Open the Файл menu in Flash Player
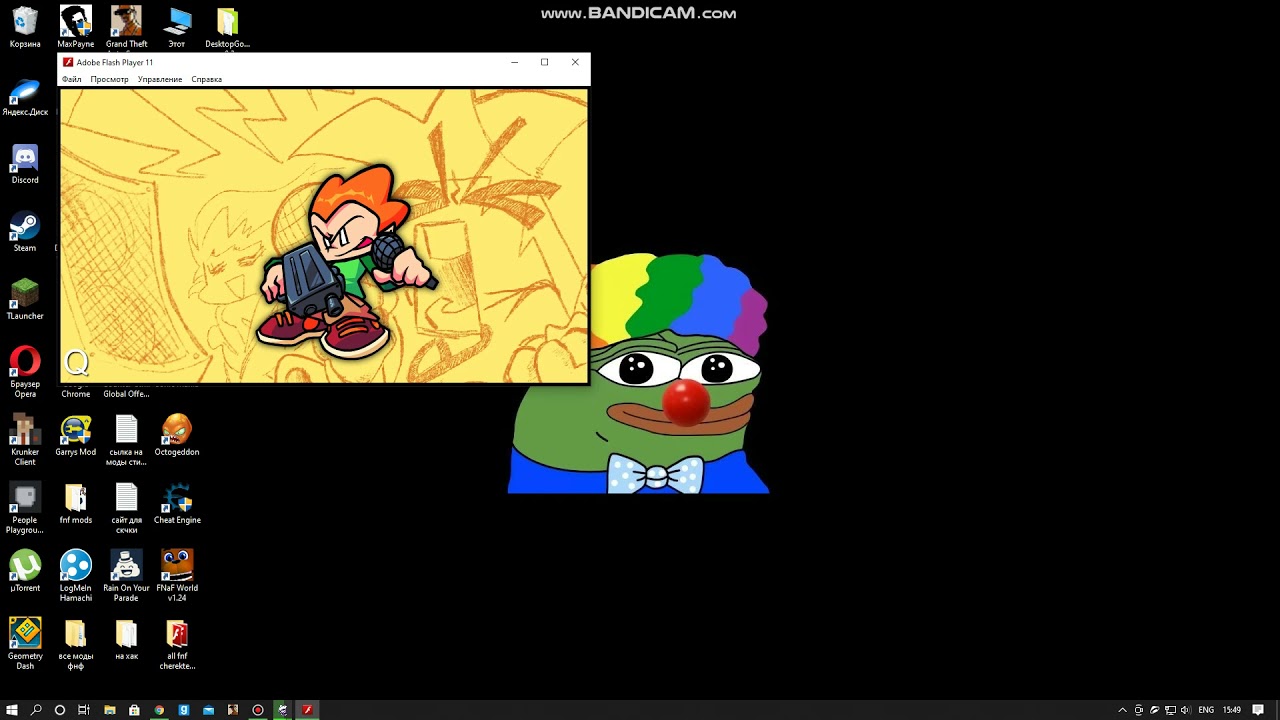The width and height of the screenshot is (1280, 720). (x=71, y=79)
